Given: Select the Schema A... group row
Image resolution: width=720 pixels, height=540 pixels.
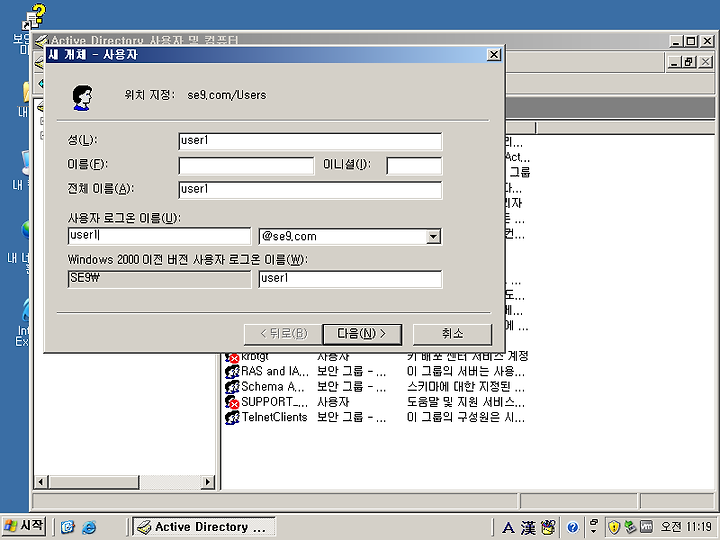Looking at the screenshot, I should click(x=375, y=387).
